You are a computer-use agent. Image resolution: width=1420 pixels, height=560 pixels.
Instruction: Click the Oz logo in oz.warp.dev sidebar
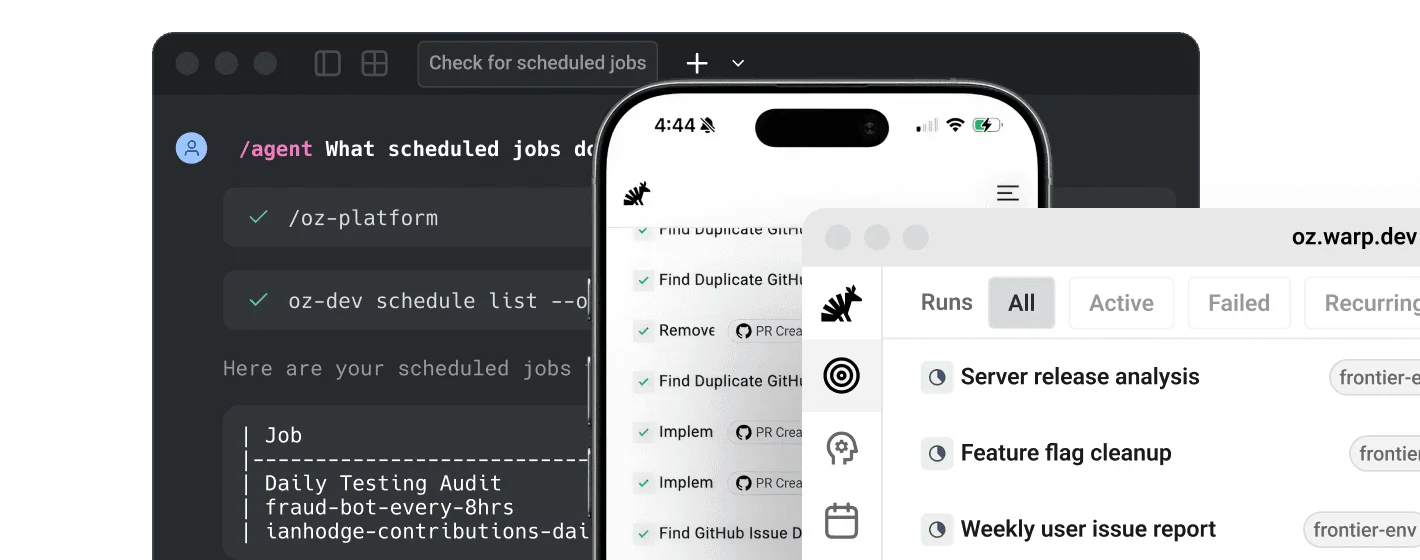point(841,304)
